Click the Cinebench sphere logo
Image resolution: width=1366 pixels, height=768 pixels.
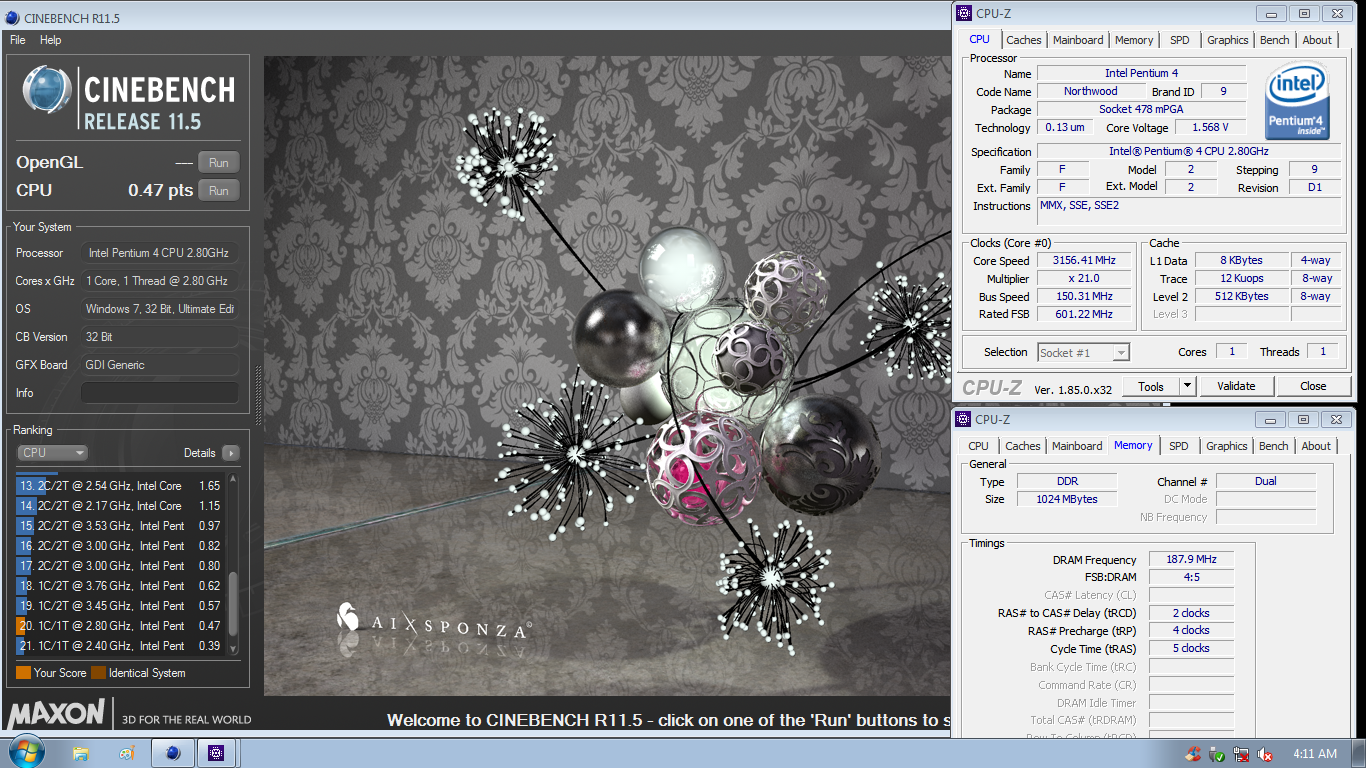pyautogui.click(x=48, y=91)
